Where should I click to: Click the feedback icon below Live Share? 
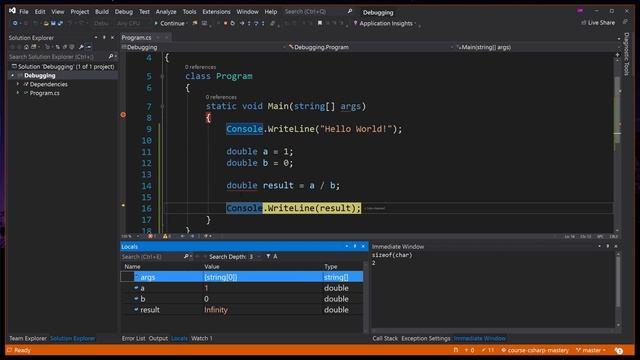click(625, 22)
